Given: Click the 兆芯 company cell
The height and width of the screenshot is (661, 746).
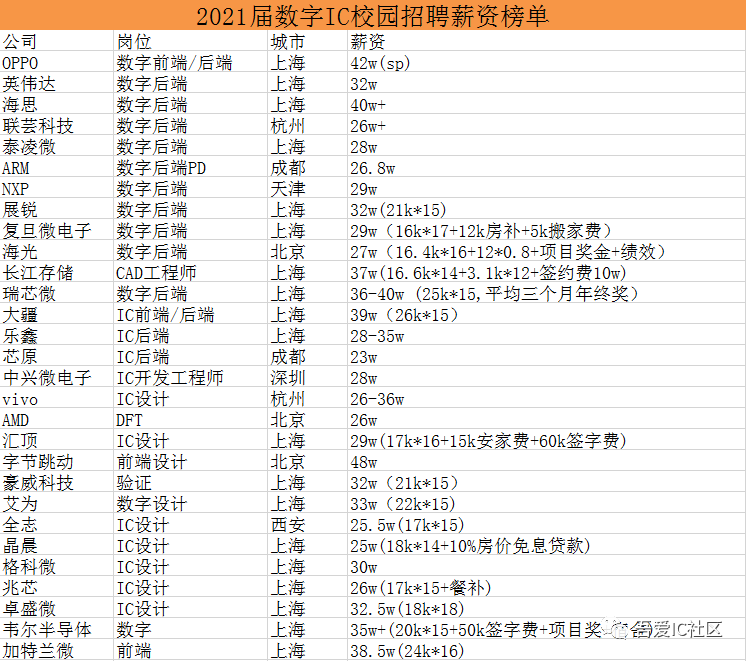Looking at the screenshot, I should [x=57, y=587].
